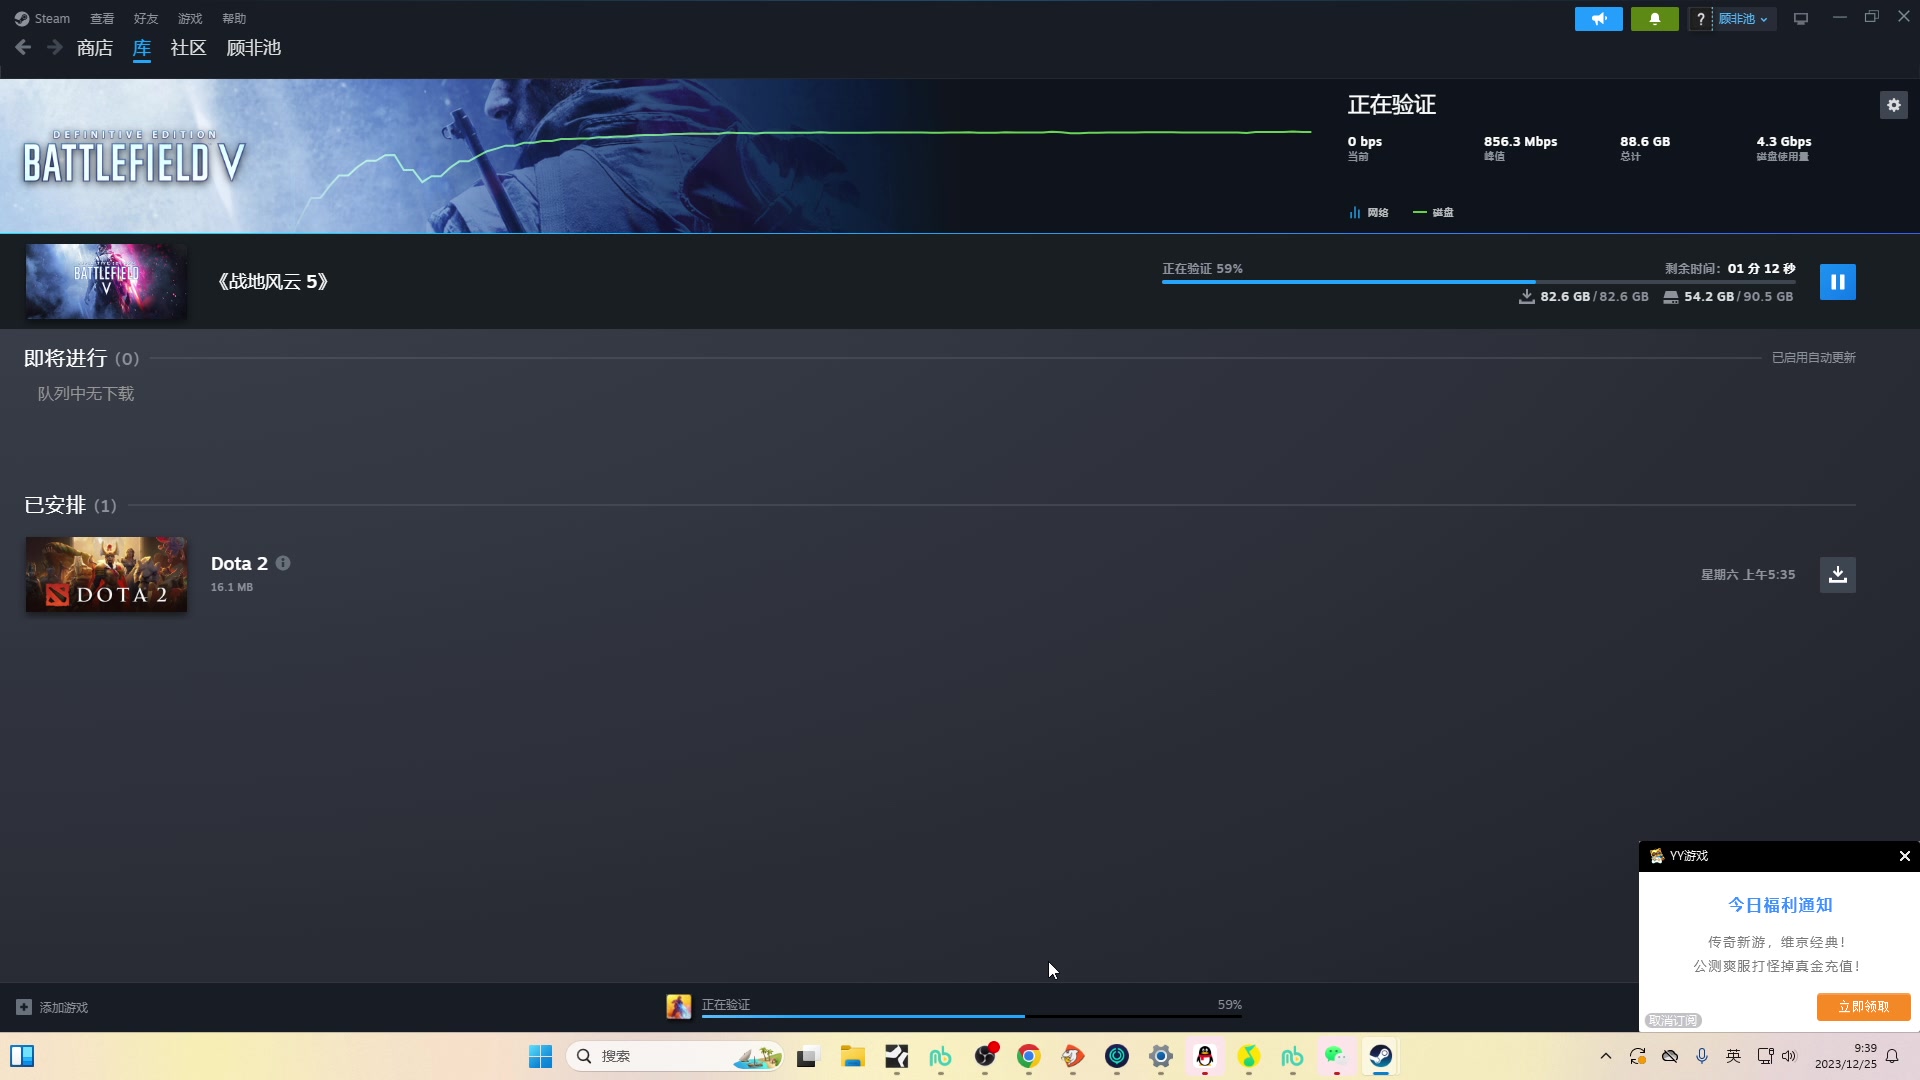Expand the 顾非池 account dropdown

click(x=1744, y=19)
